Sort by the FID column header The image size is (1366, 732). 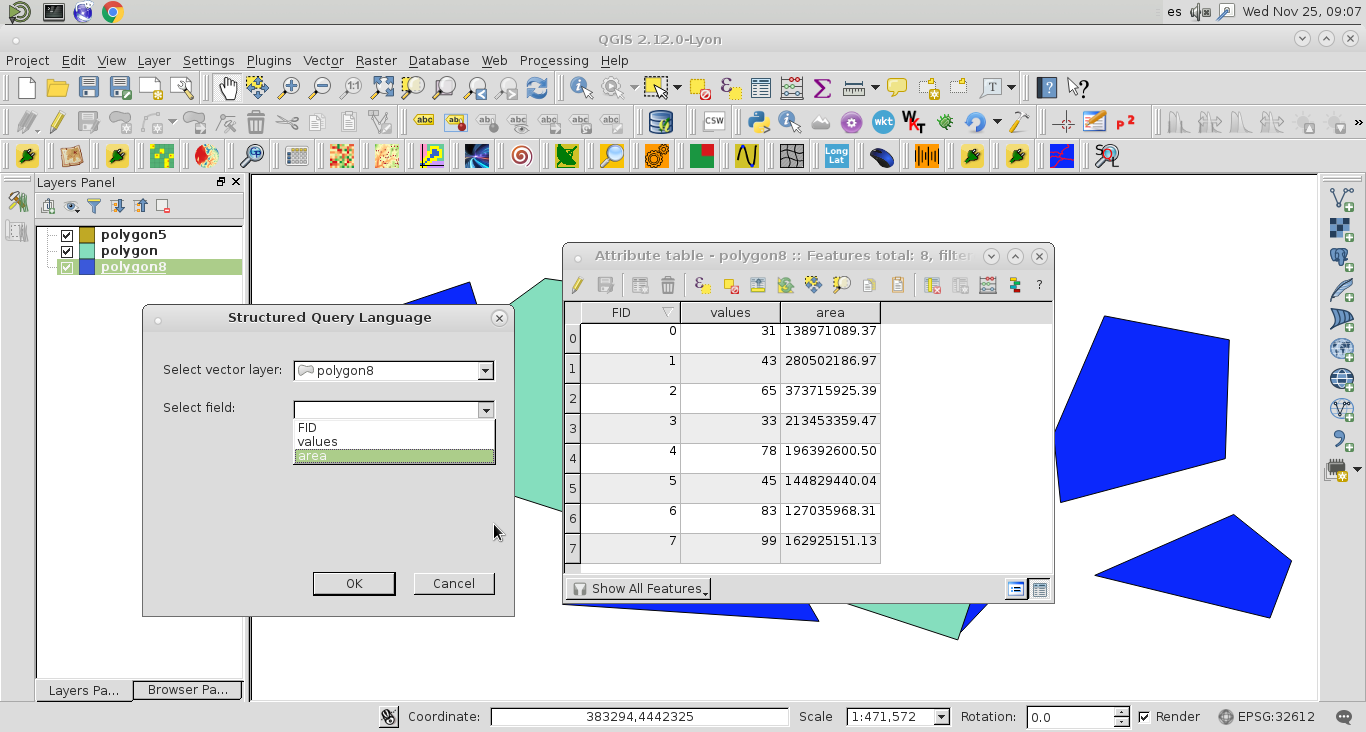(x=630, y=313)
